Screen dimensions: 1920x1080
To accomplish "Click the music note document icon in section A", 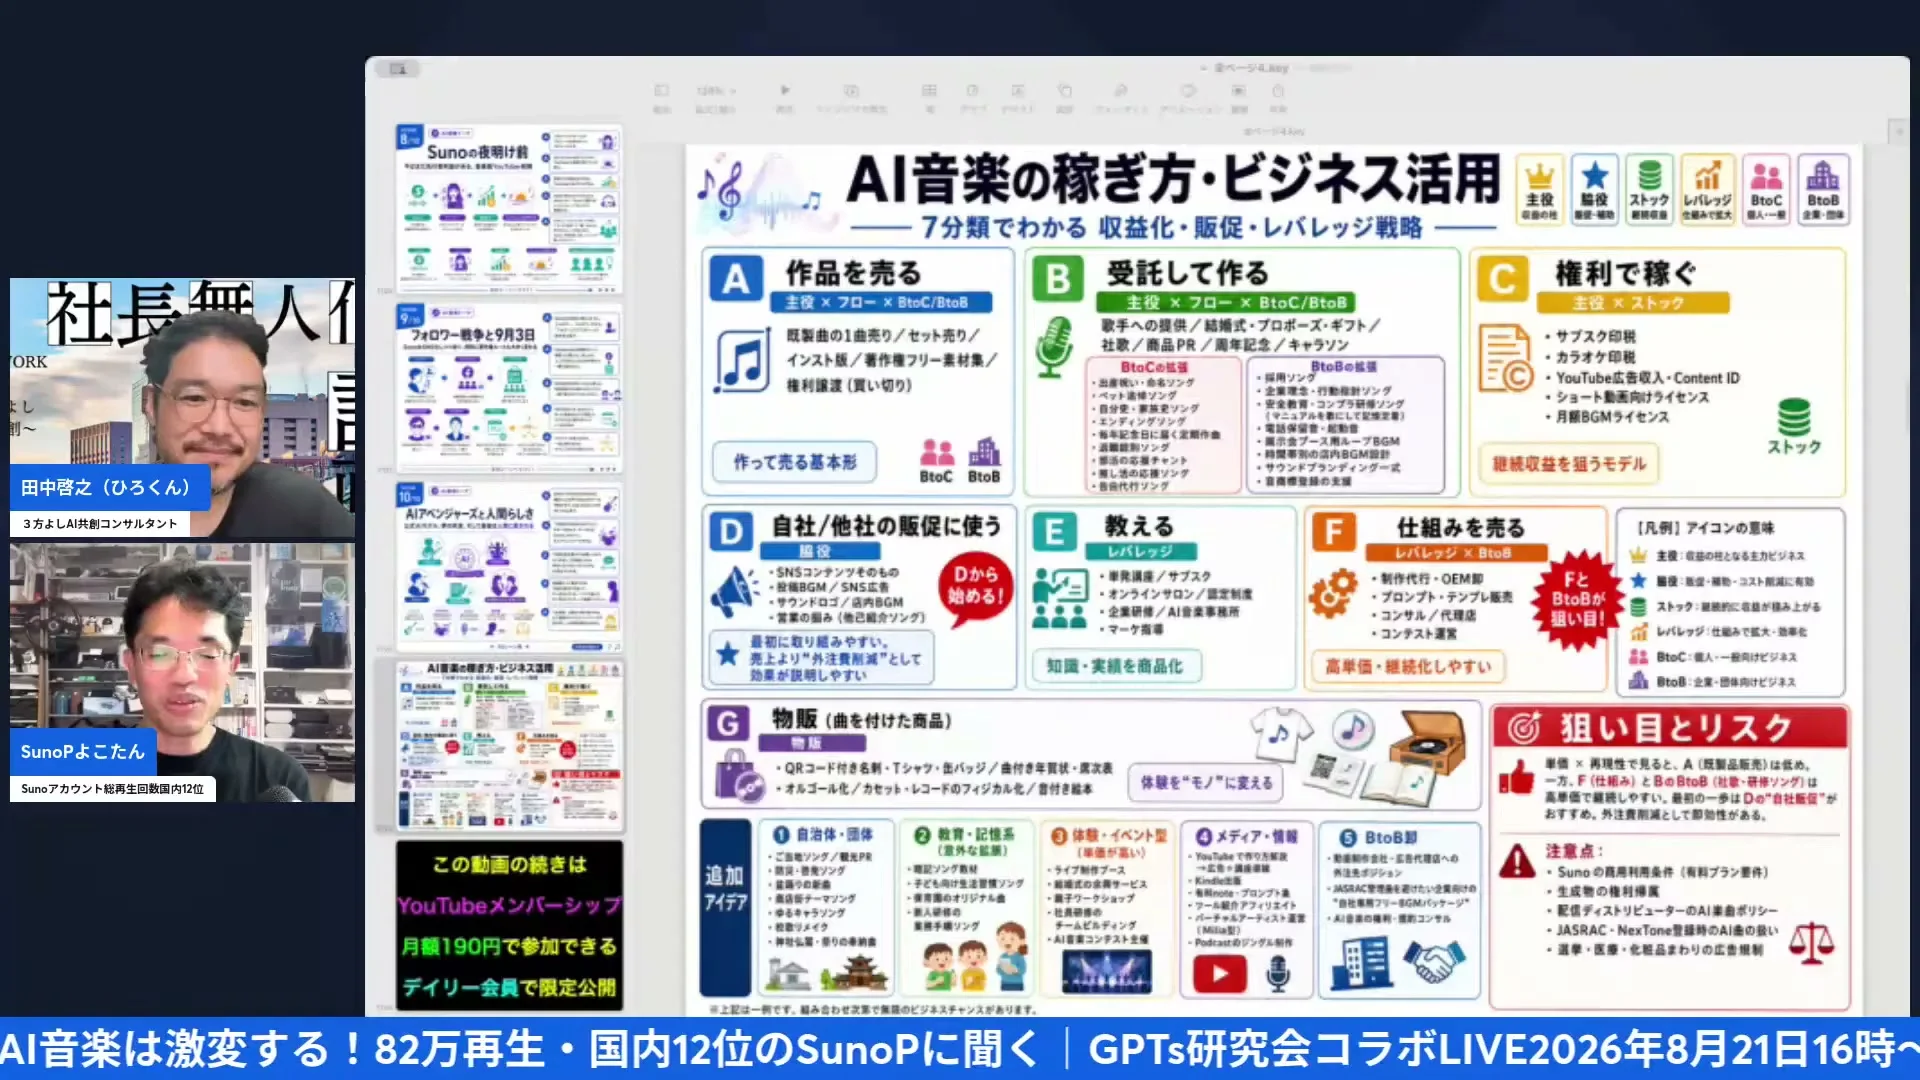I will tap(742, 361).
